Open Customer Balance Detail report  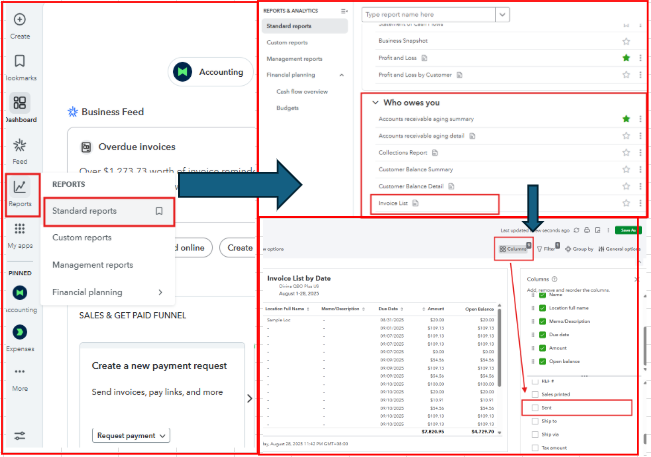click(411, 186)
